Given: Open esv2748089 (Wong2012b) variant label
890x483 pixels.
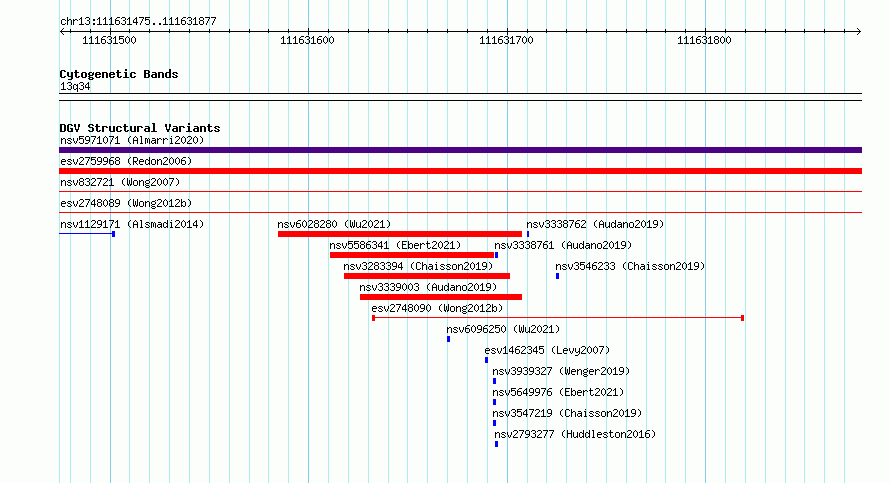Looking at the screenshot, I should 126,203.
